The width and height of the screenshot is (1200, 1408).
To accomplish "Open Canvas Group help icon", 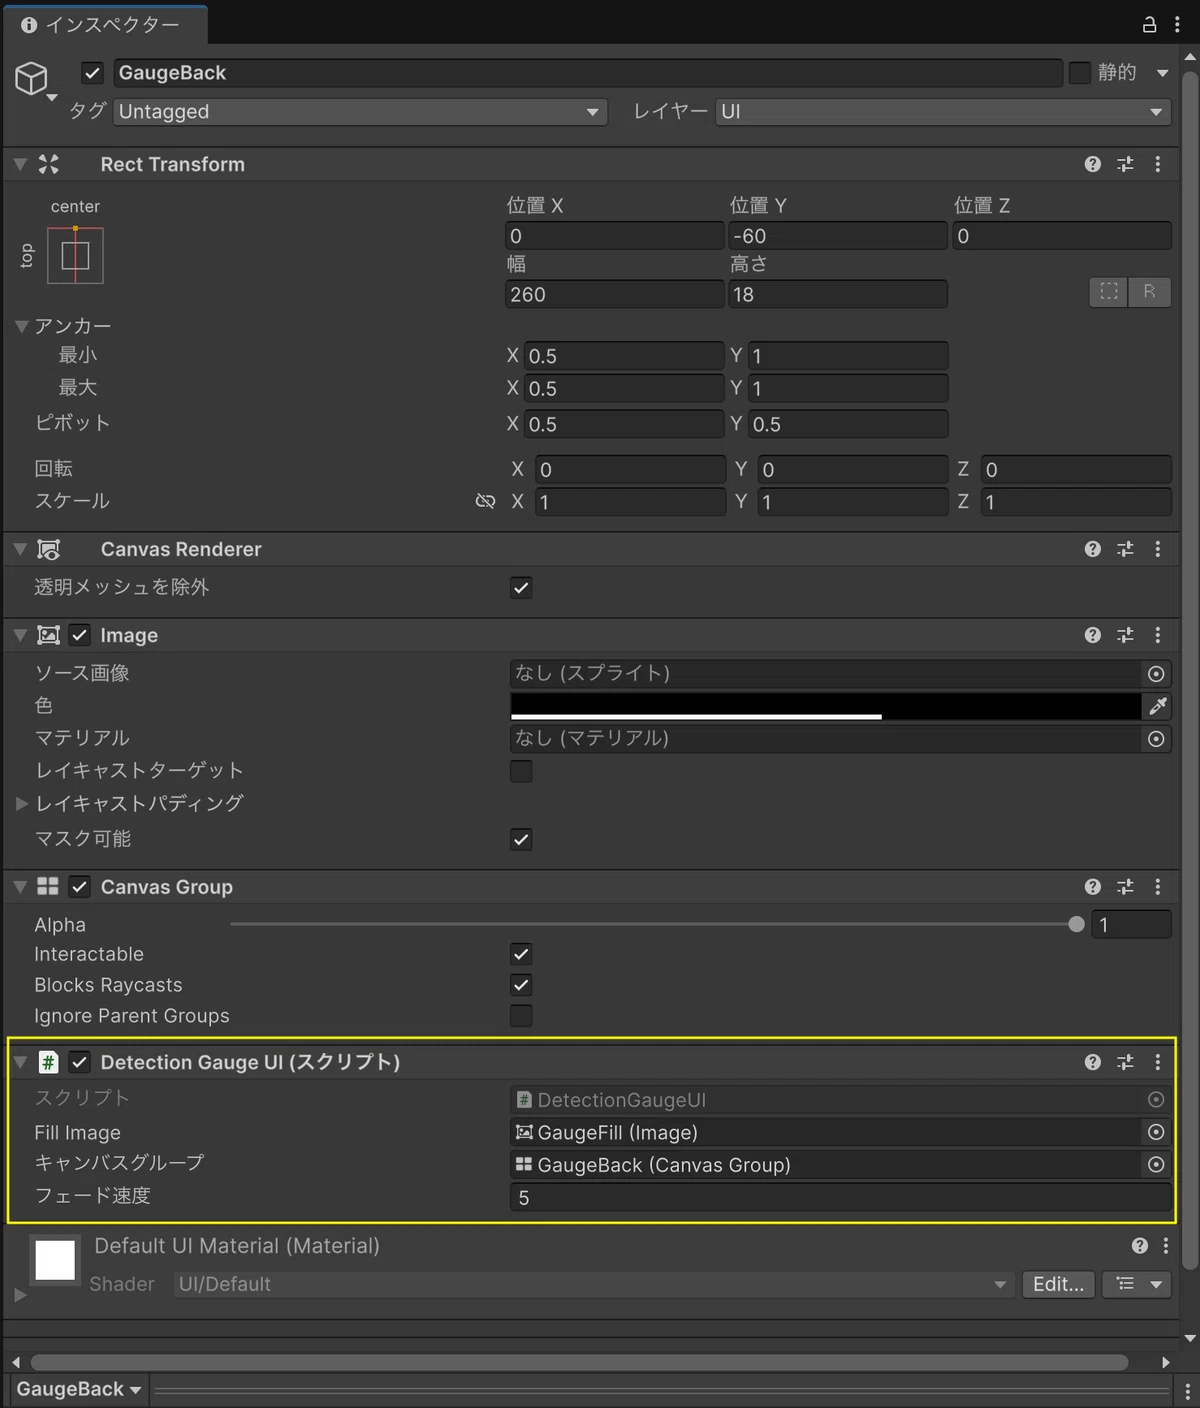I will click(x=1092, y=887).
